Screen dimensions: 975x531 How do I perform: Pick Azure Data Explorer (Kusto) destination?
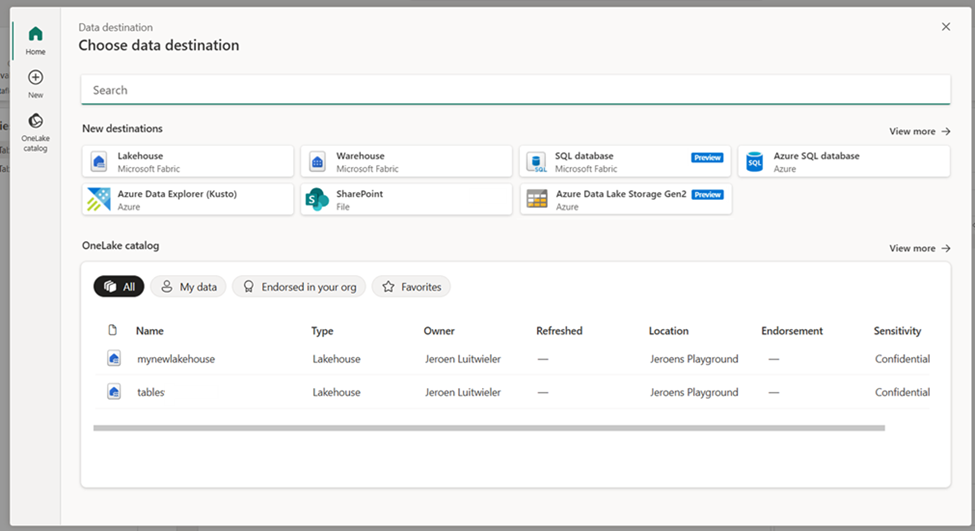188,199
